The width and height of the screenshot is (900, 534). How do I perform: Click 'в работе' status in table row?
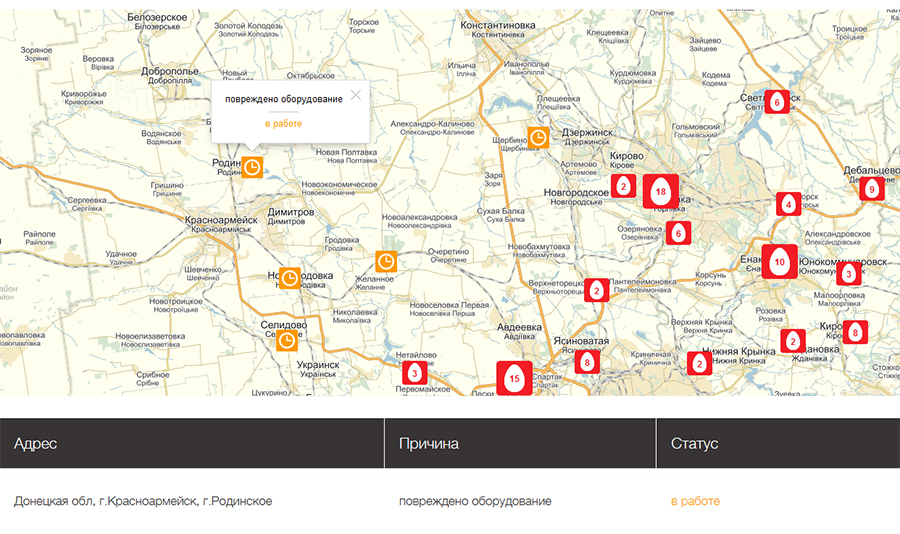pos(695,501)
